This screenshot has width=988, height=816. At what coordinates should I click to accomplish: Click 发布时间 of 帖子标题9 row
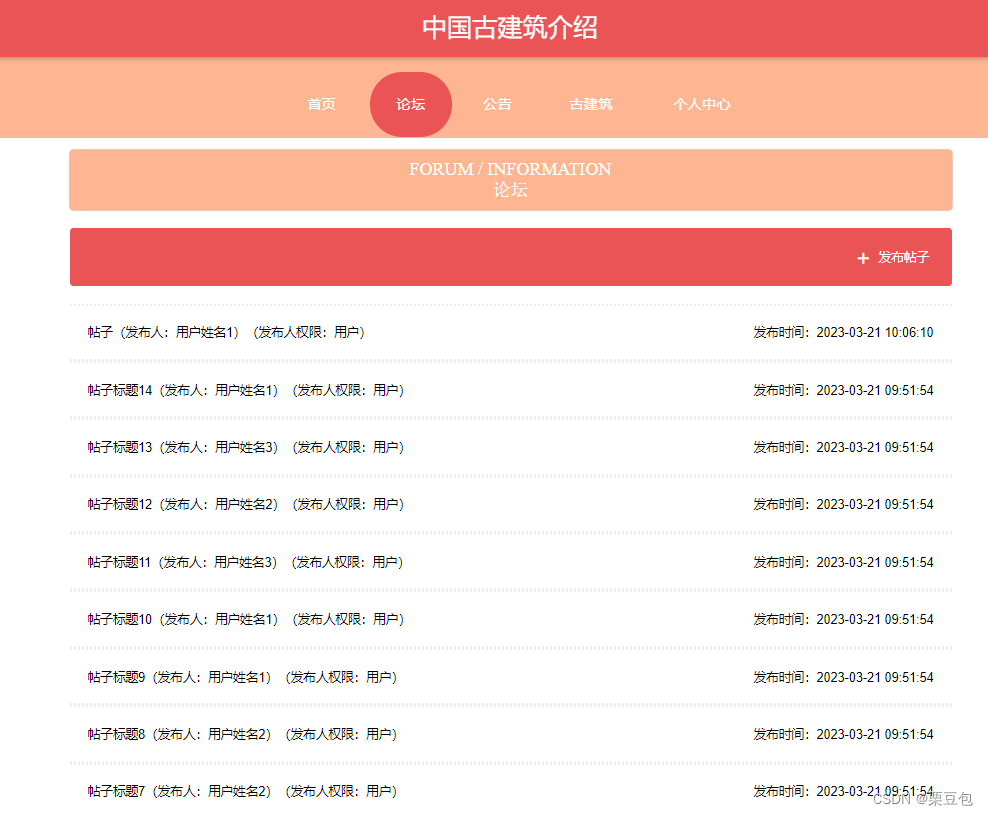pyautogui.click(x=844, y=677)
